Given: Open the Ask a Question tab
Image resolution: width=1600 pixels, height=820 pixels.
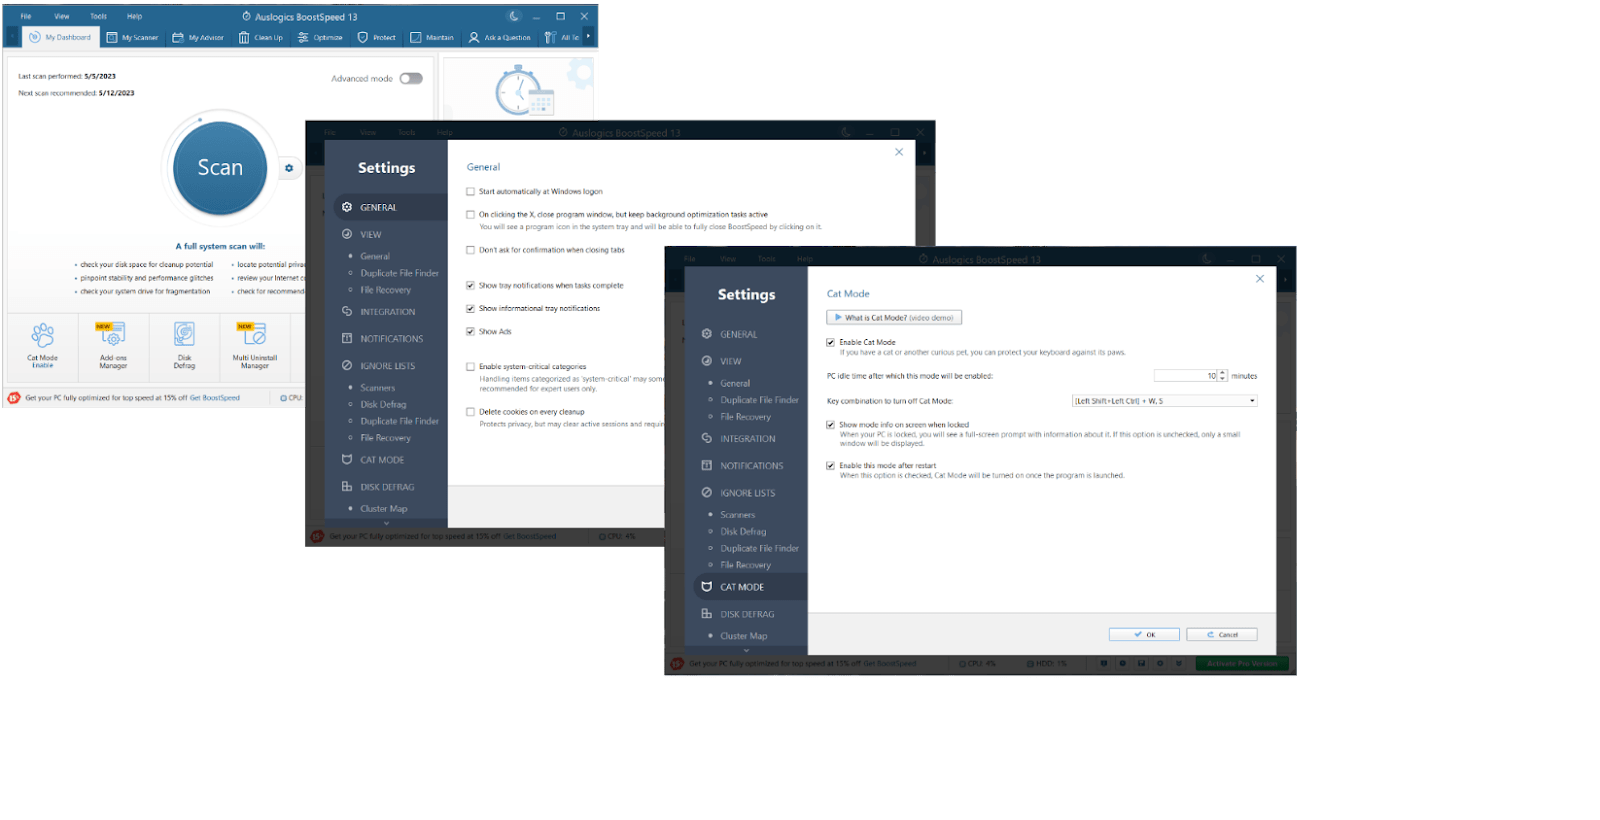Looking at the screenshot, I should (x=500, y=37).
